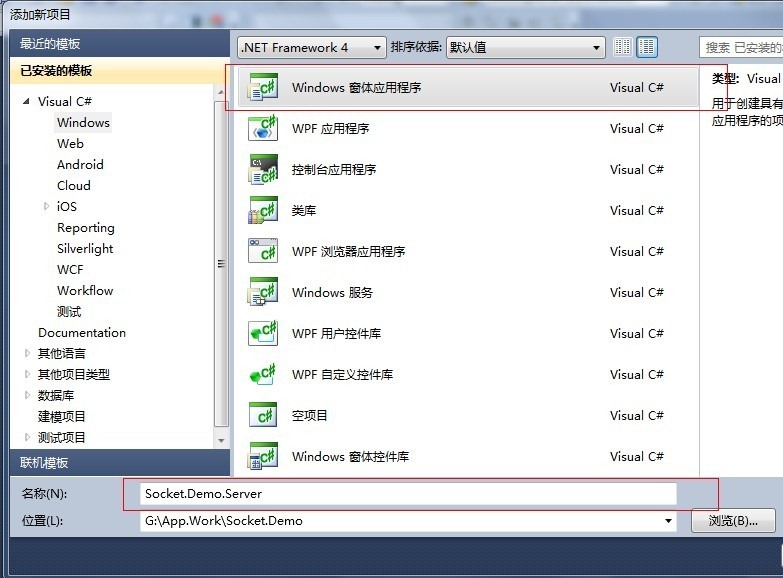The height and width of the screenshot is (578, 783).
Task: Open the 位置 path dropdown arrow
Action: [x=668, y=521]
